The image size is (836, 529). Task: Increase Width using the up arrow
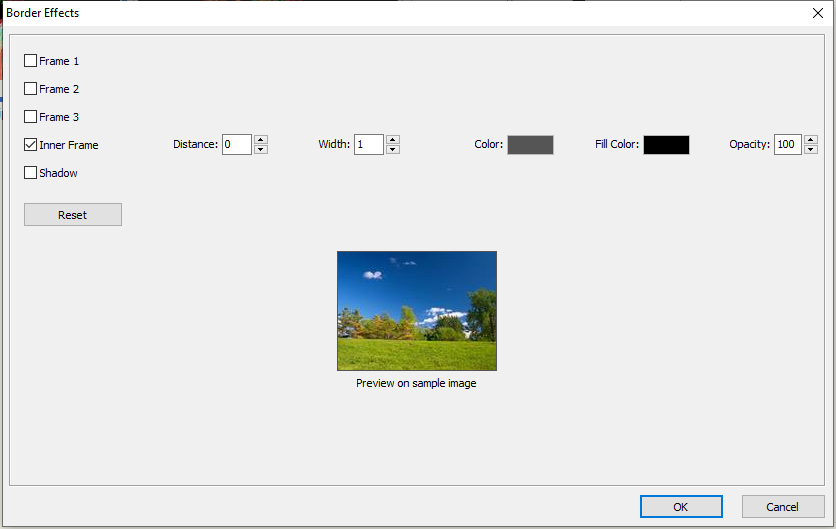click(x=393, y=140)
